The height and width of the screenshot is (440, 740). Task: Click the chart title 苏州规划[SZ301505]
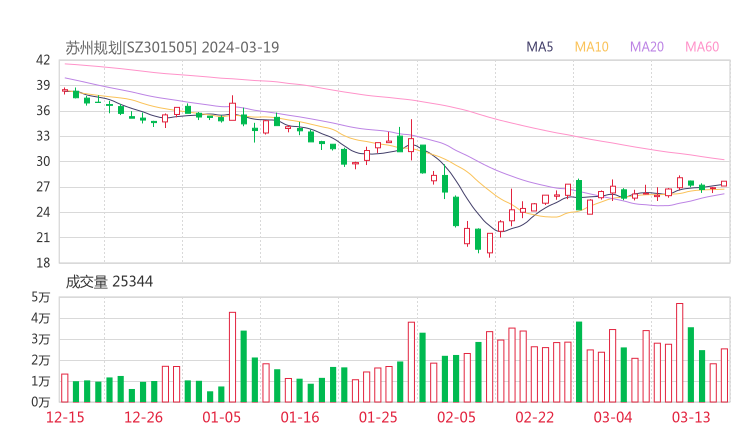tap(132, 47)
